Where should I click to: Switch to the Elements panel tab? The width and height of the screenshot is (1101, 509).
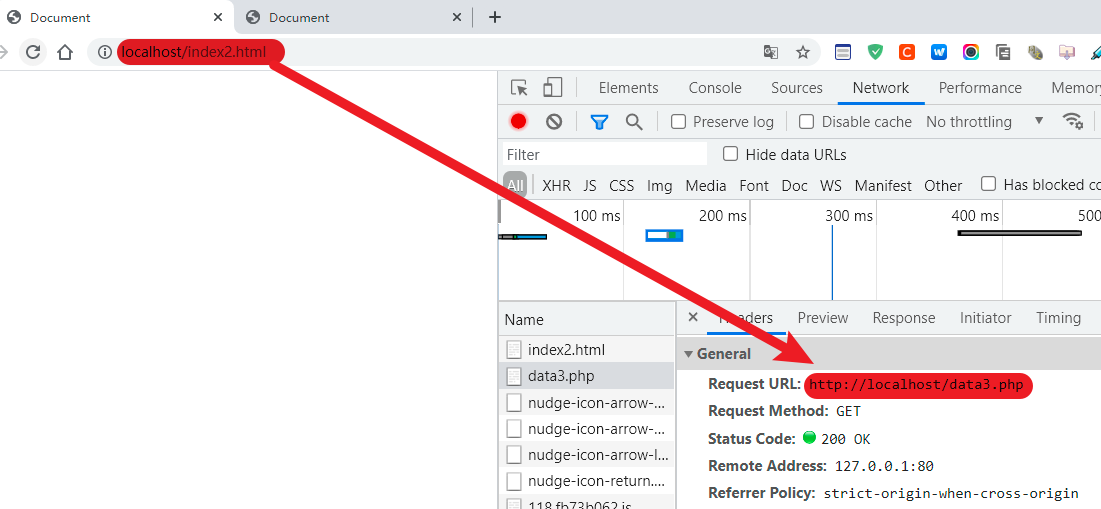628,88
